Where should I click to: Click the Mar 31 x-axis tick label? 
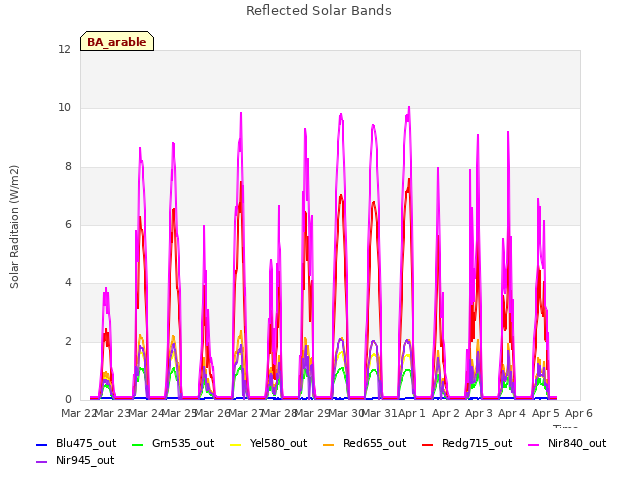click(379, 413)
